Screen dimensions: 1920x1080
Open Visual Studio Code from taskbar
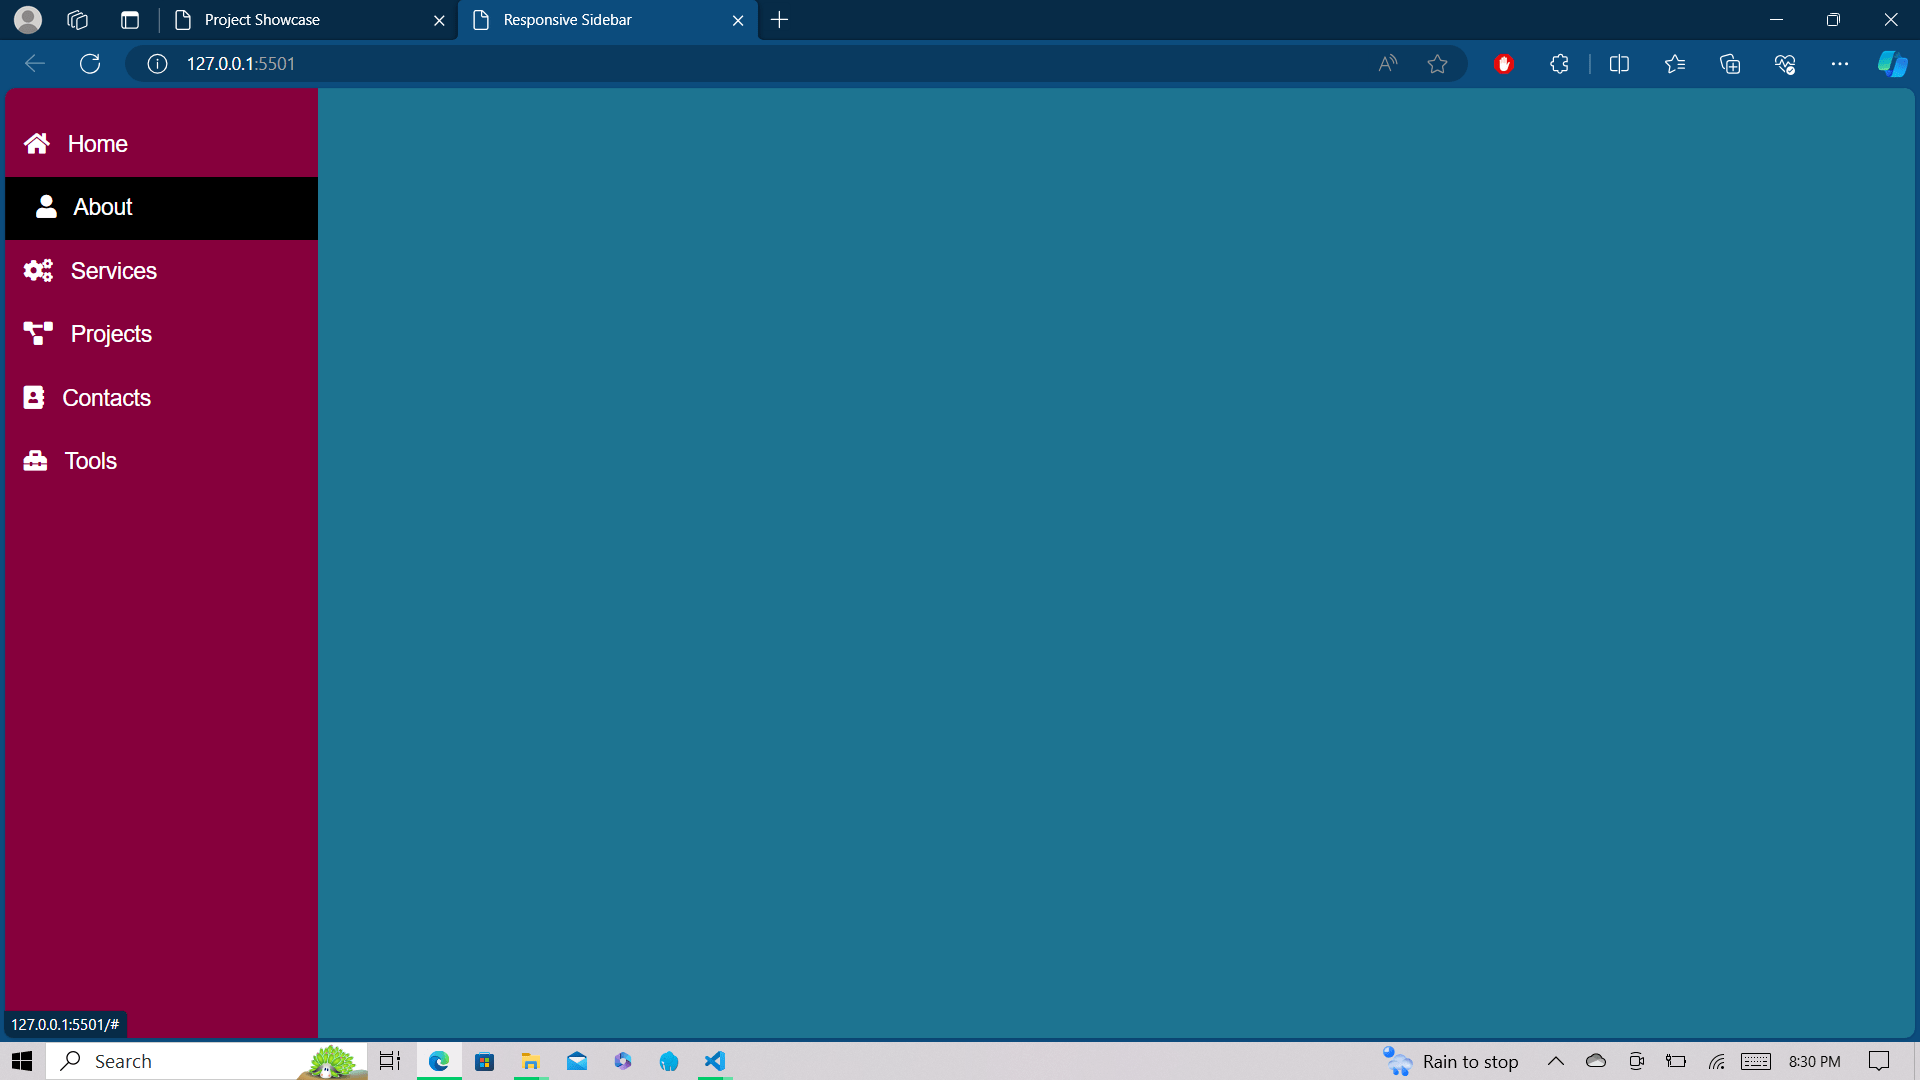click(715, 1061)
